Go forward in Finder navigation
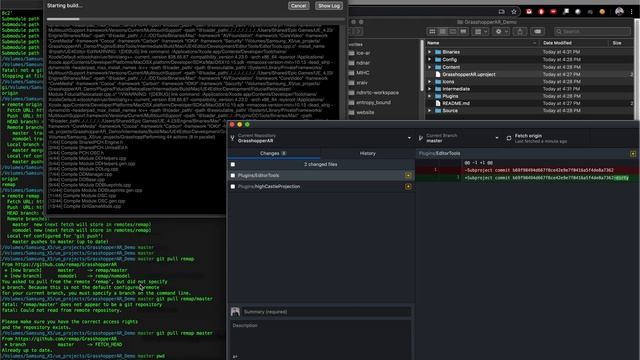Image resolution: width=640 pixels, height=360 pixels. [x=358, y=31]
